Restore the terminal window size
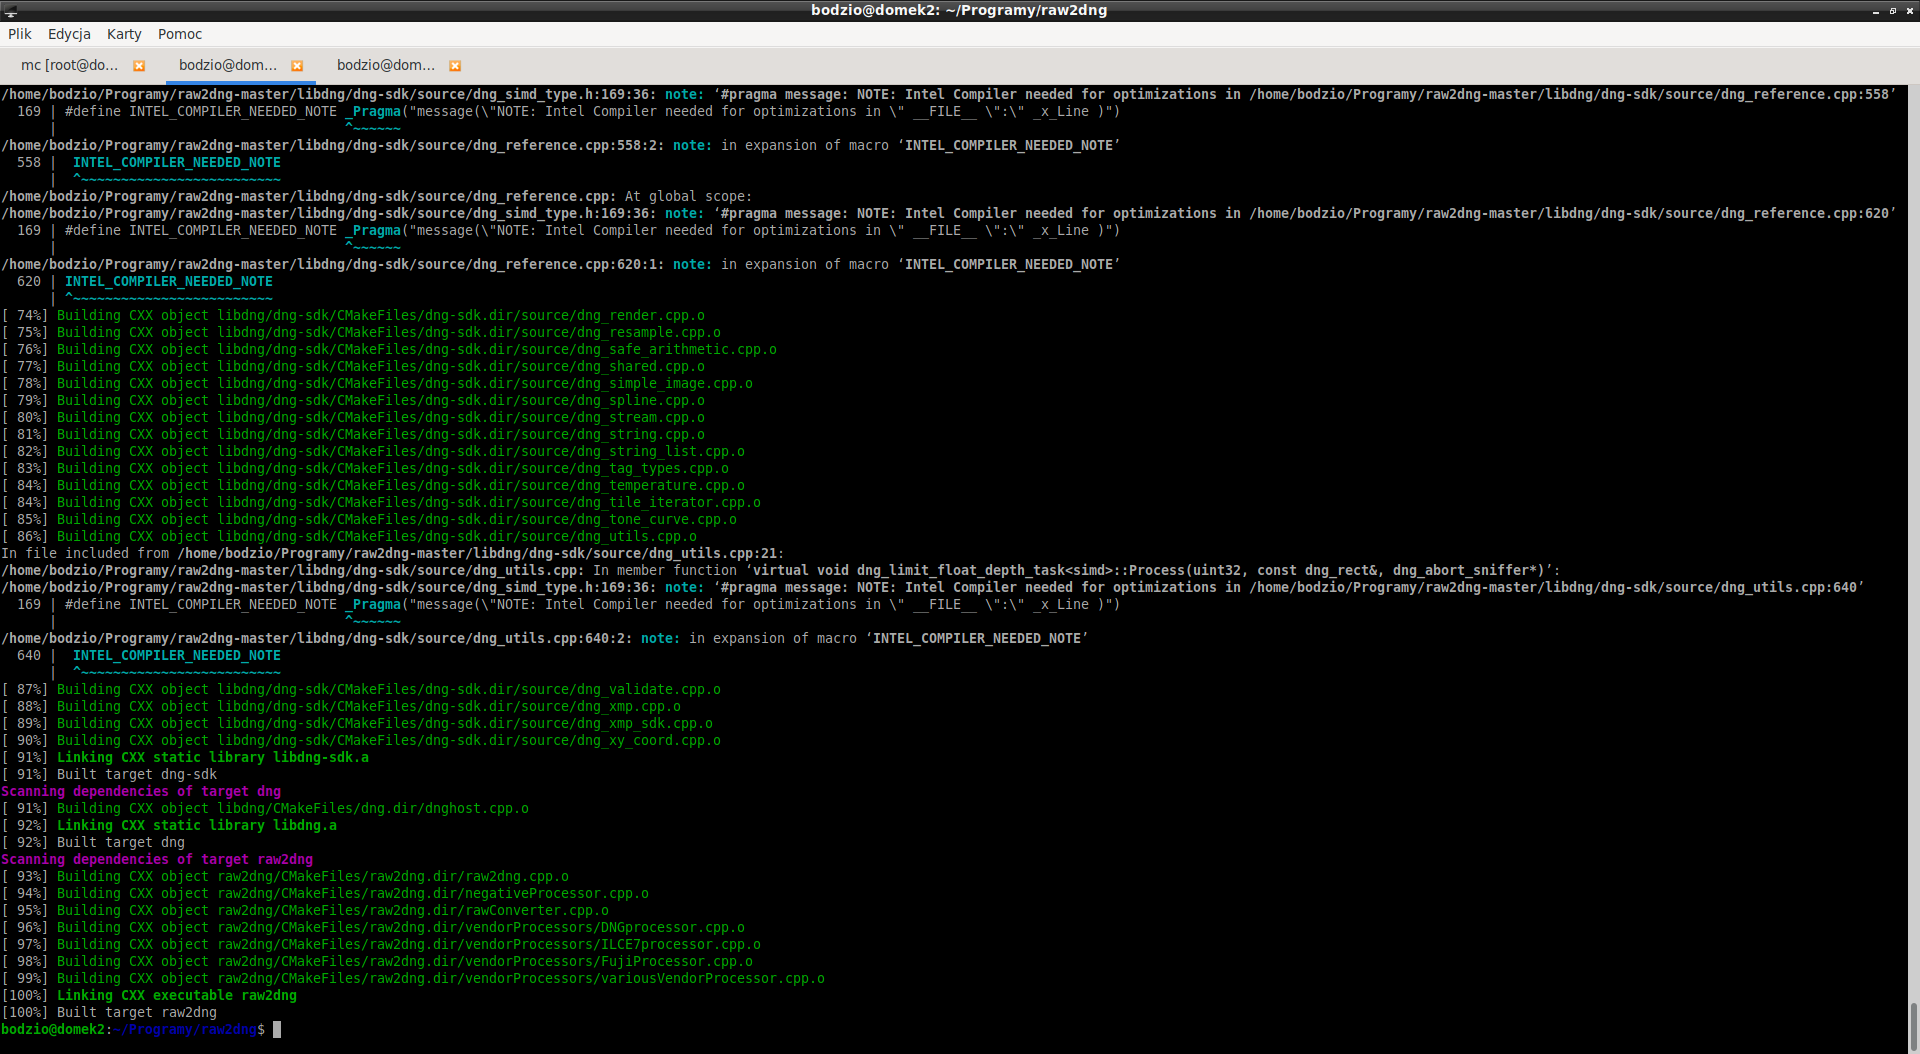Viewport: 1920px width, 1054px height. [x=1892, y=11]
